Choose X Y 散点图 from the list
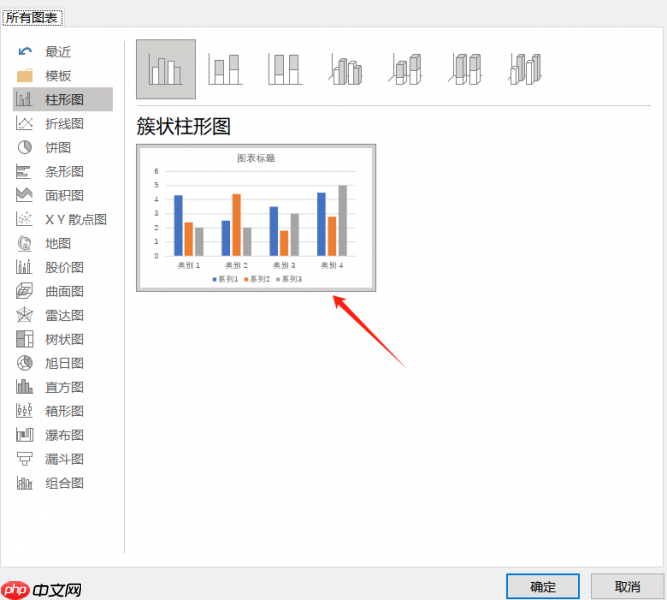Screen dimensions: 667x600 pos(76,219)
